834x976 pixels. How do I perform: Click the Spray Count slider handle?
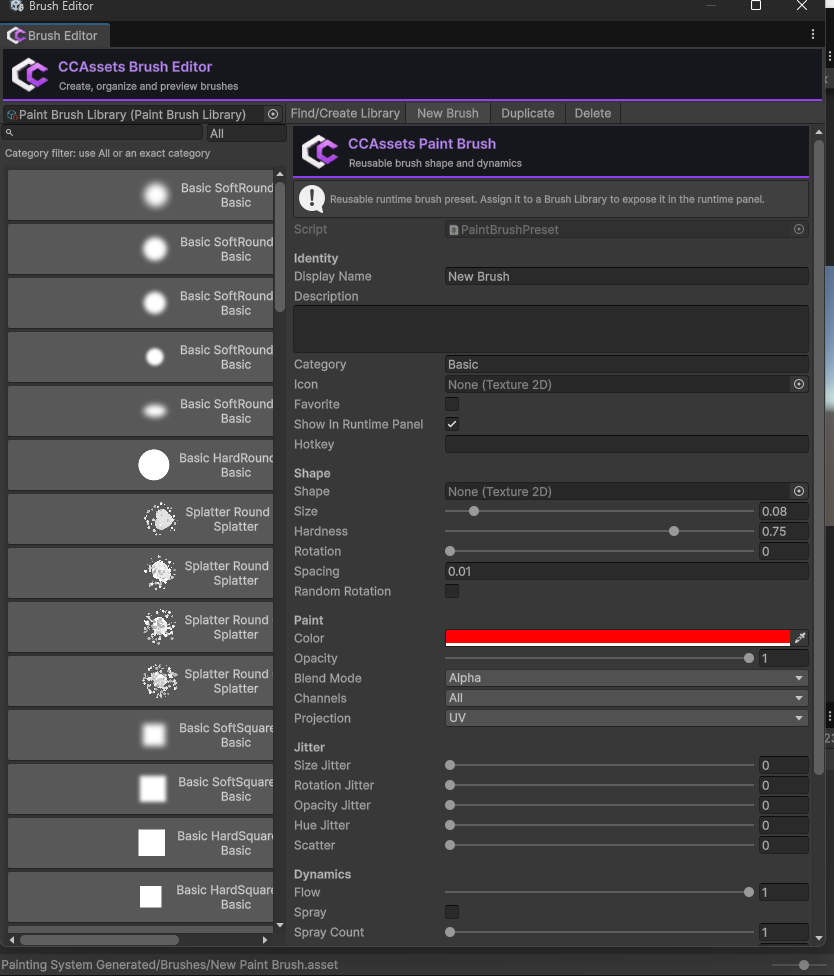(450, 932)
